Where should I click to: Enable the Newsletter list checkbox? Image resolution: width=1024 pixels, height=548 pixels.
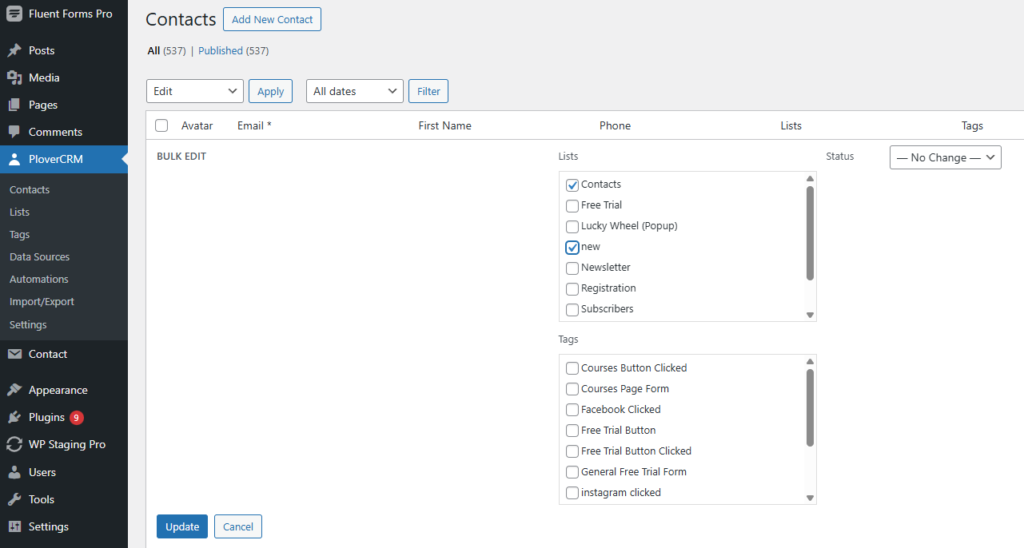572,268
